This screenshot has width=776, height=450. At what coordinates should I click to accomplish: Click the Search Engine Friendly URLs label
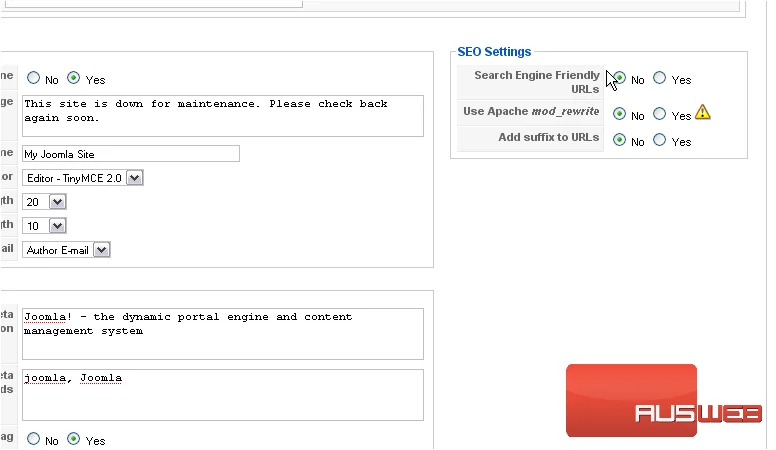point(536,82)
